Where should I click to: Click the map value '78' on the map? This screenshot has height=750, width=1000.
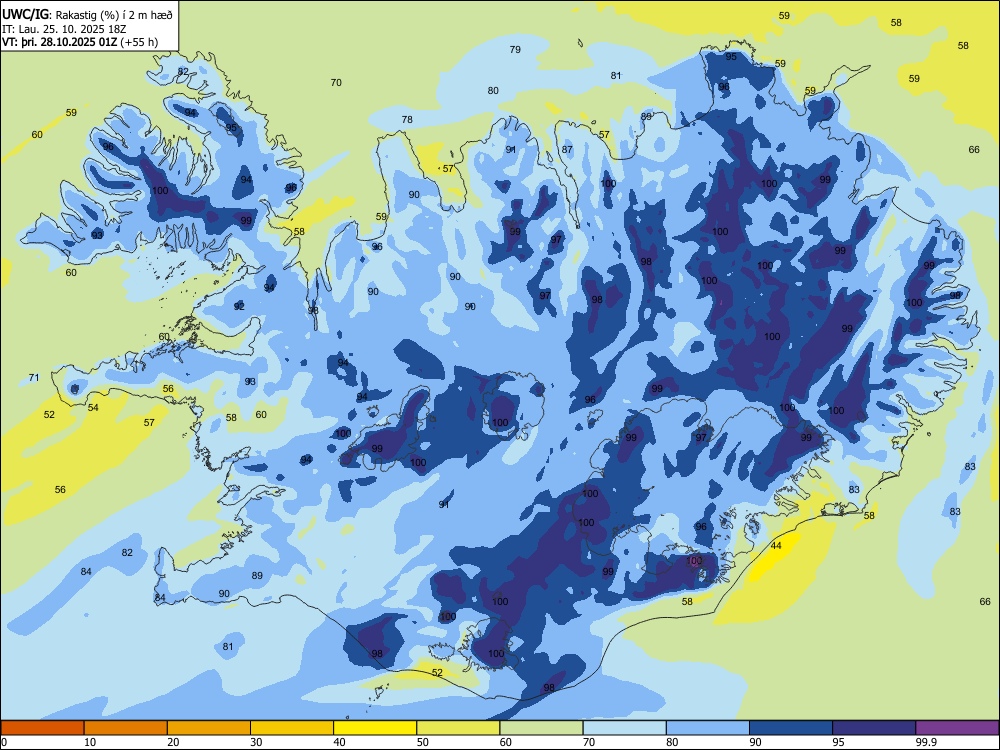(407, 119)
